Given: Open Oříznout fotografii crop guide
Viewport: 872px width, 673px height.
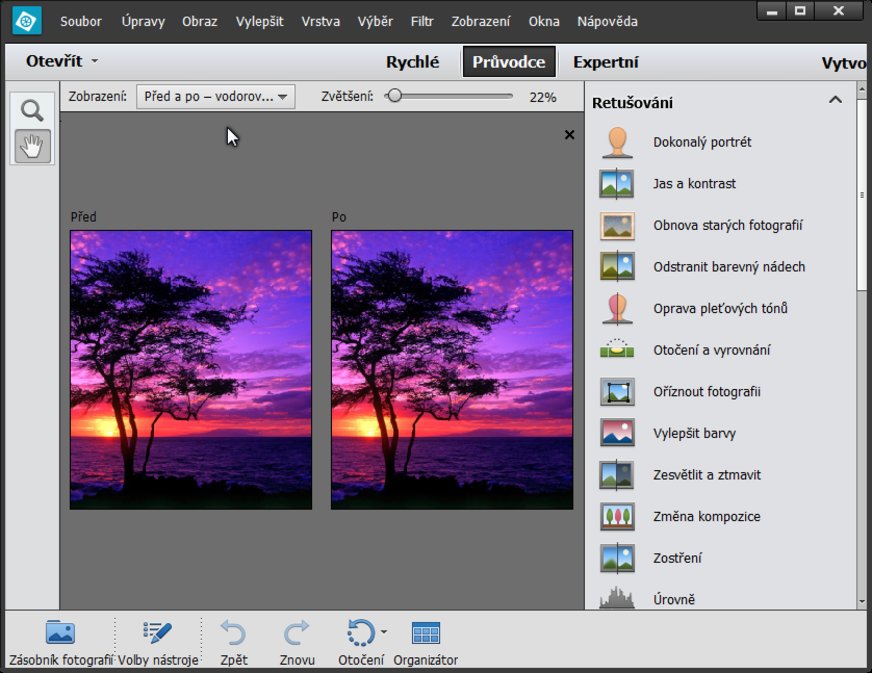Looking at the screenshot, I should click(706, 392).
